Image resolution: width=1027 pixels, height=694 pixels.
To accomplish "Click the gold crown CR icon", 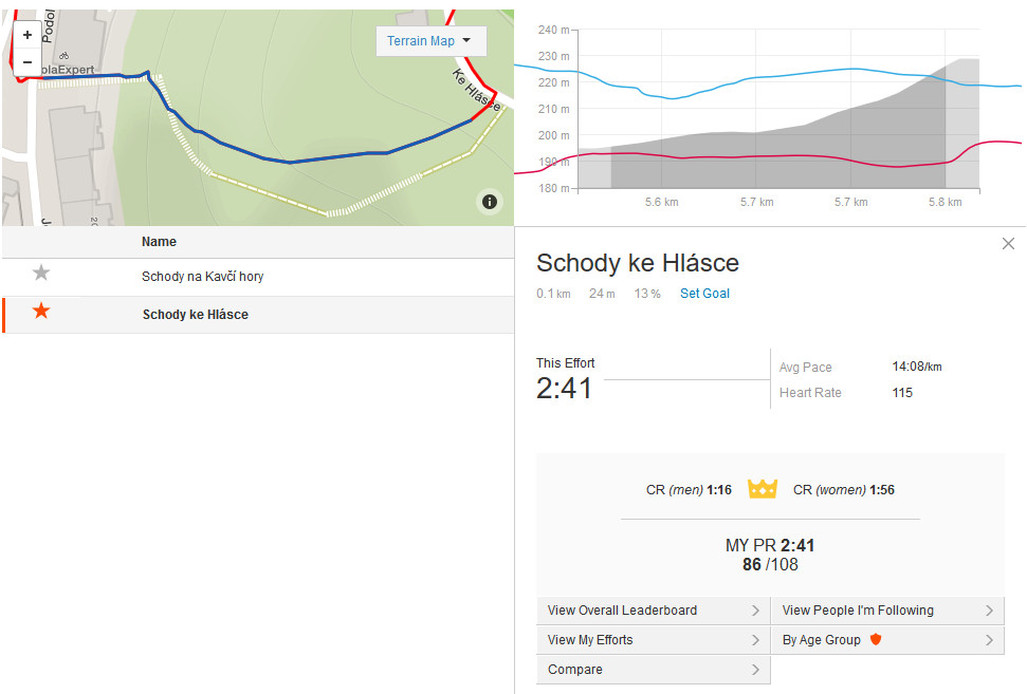I will (x=762, y=489).
